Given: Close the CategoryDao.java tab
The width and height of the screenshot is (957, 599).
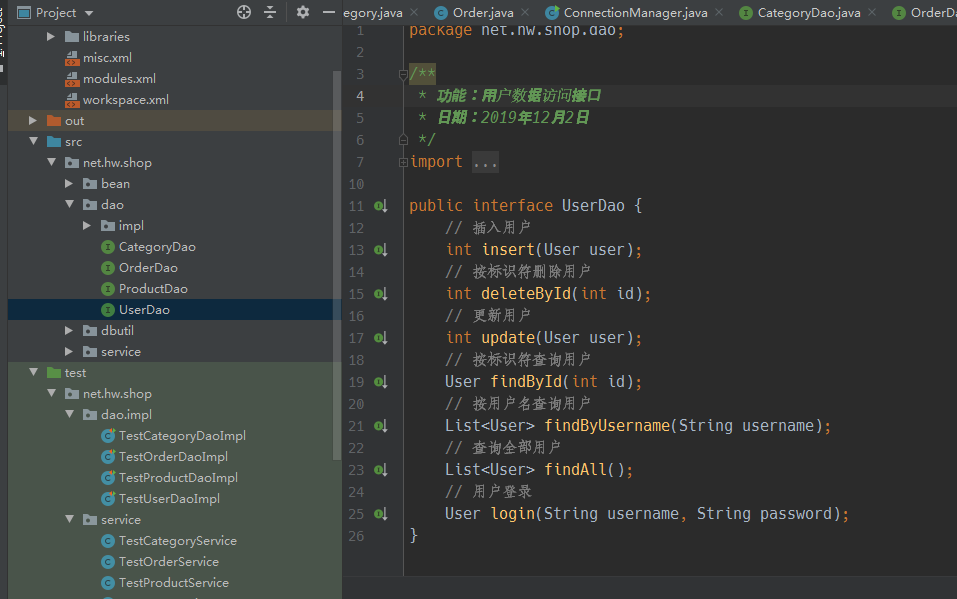Looking at the screenshot, I should point(872,12).
